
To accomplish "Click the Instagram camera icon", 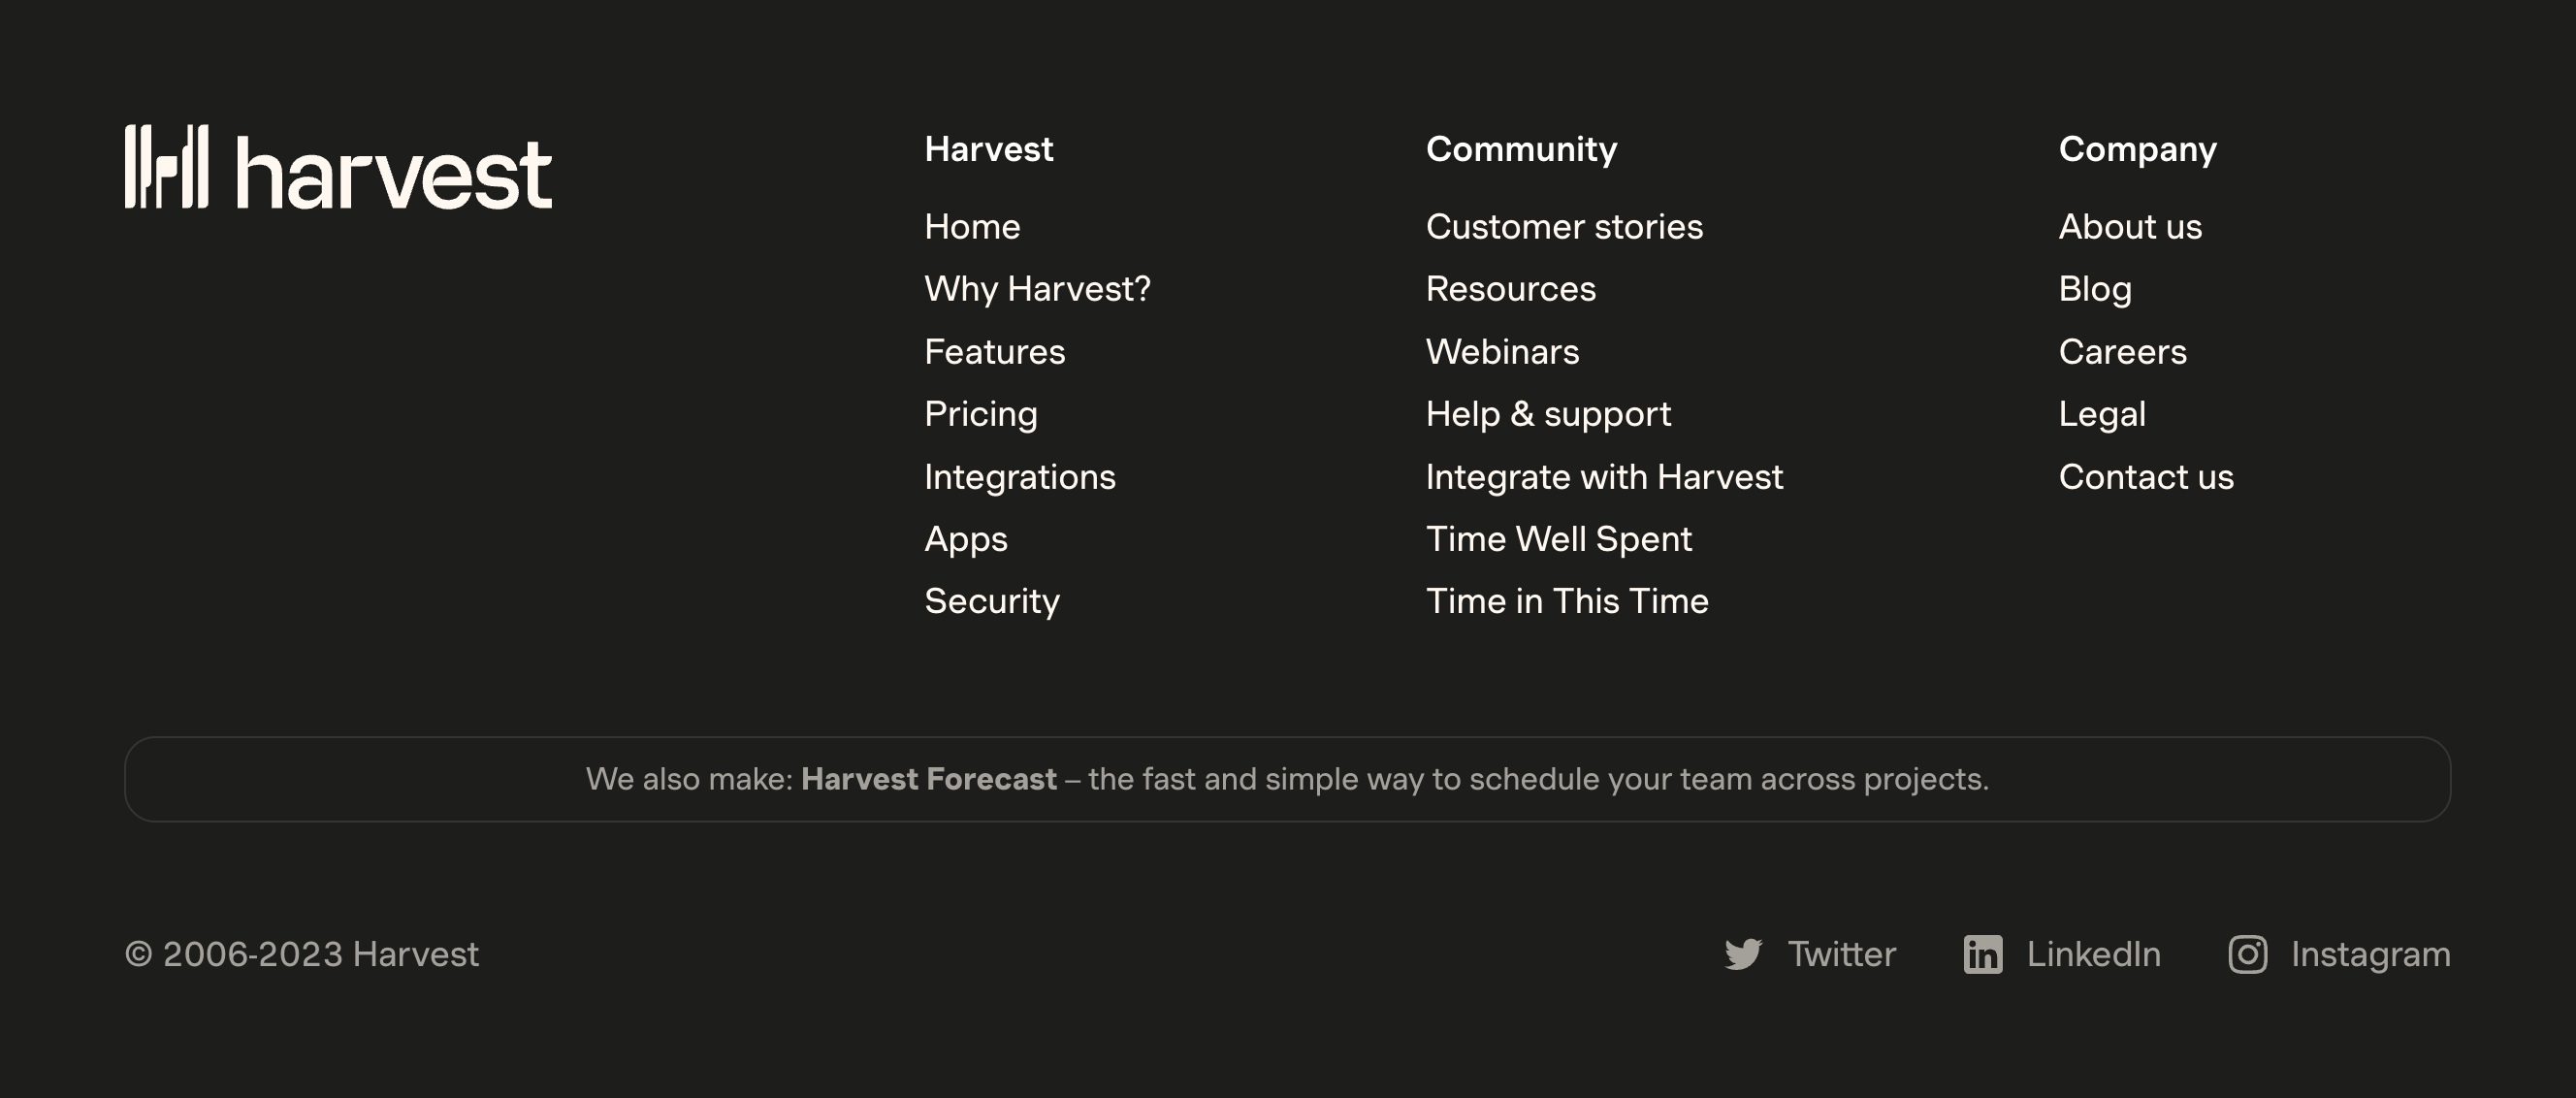I will 2247,954.
